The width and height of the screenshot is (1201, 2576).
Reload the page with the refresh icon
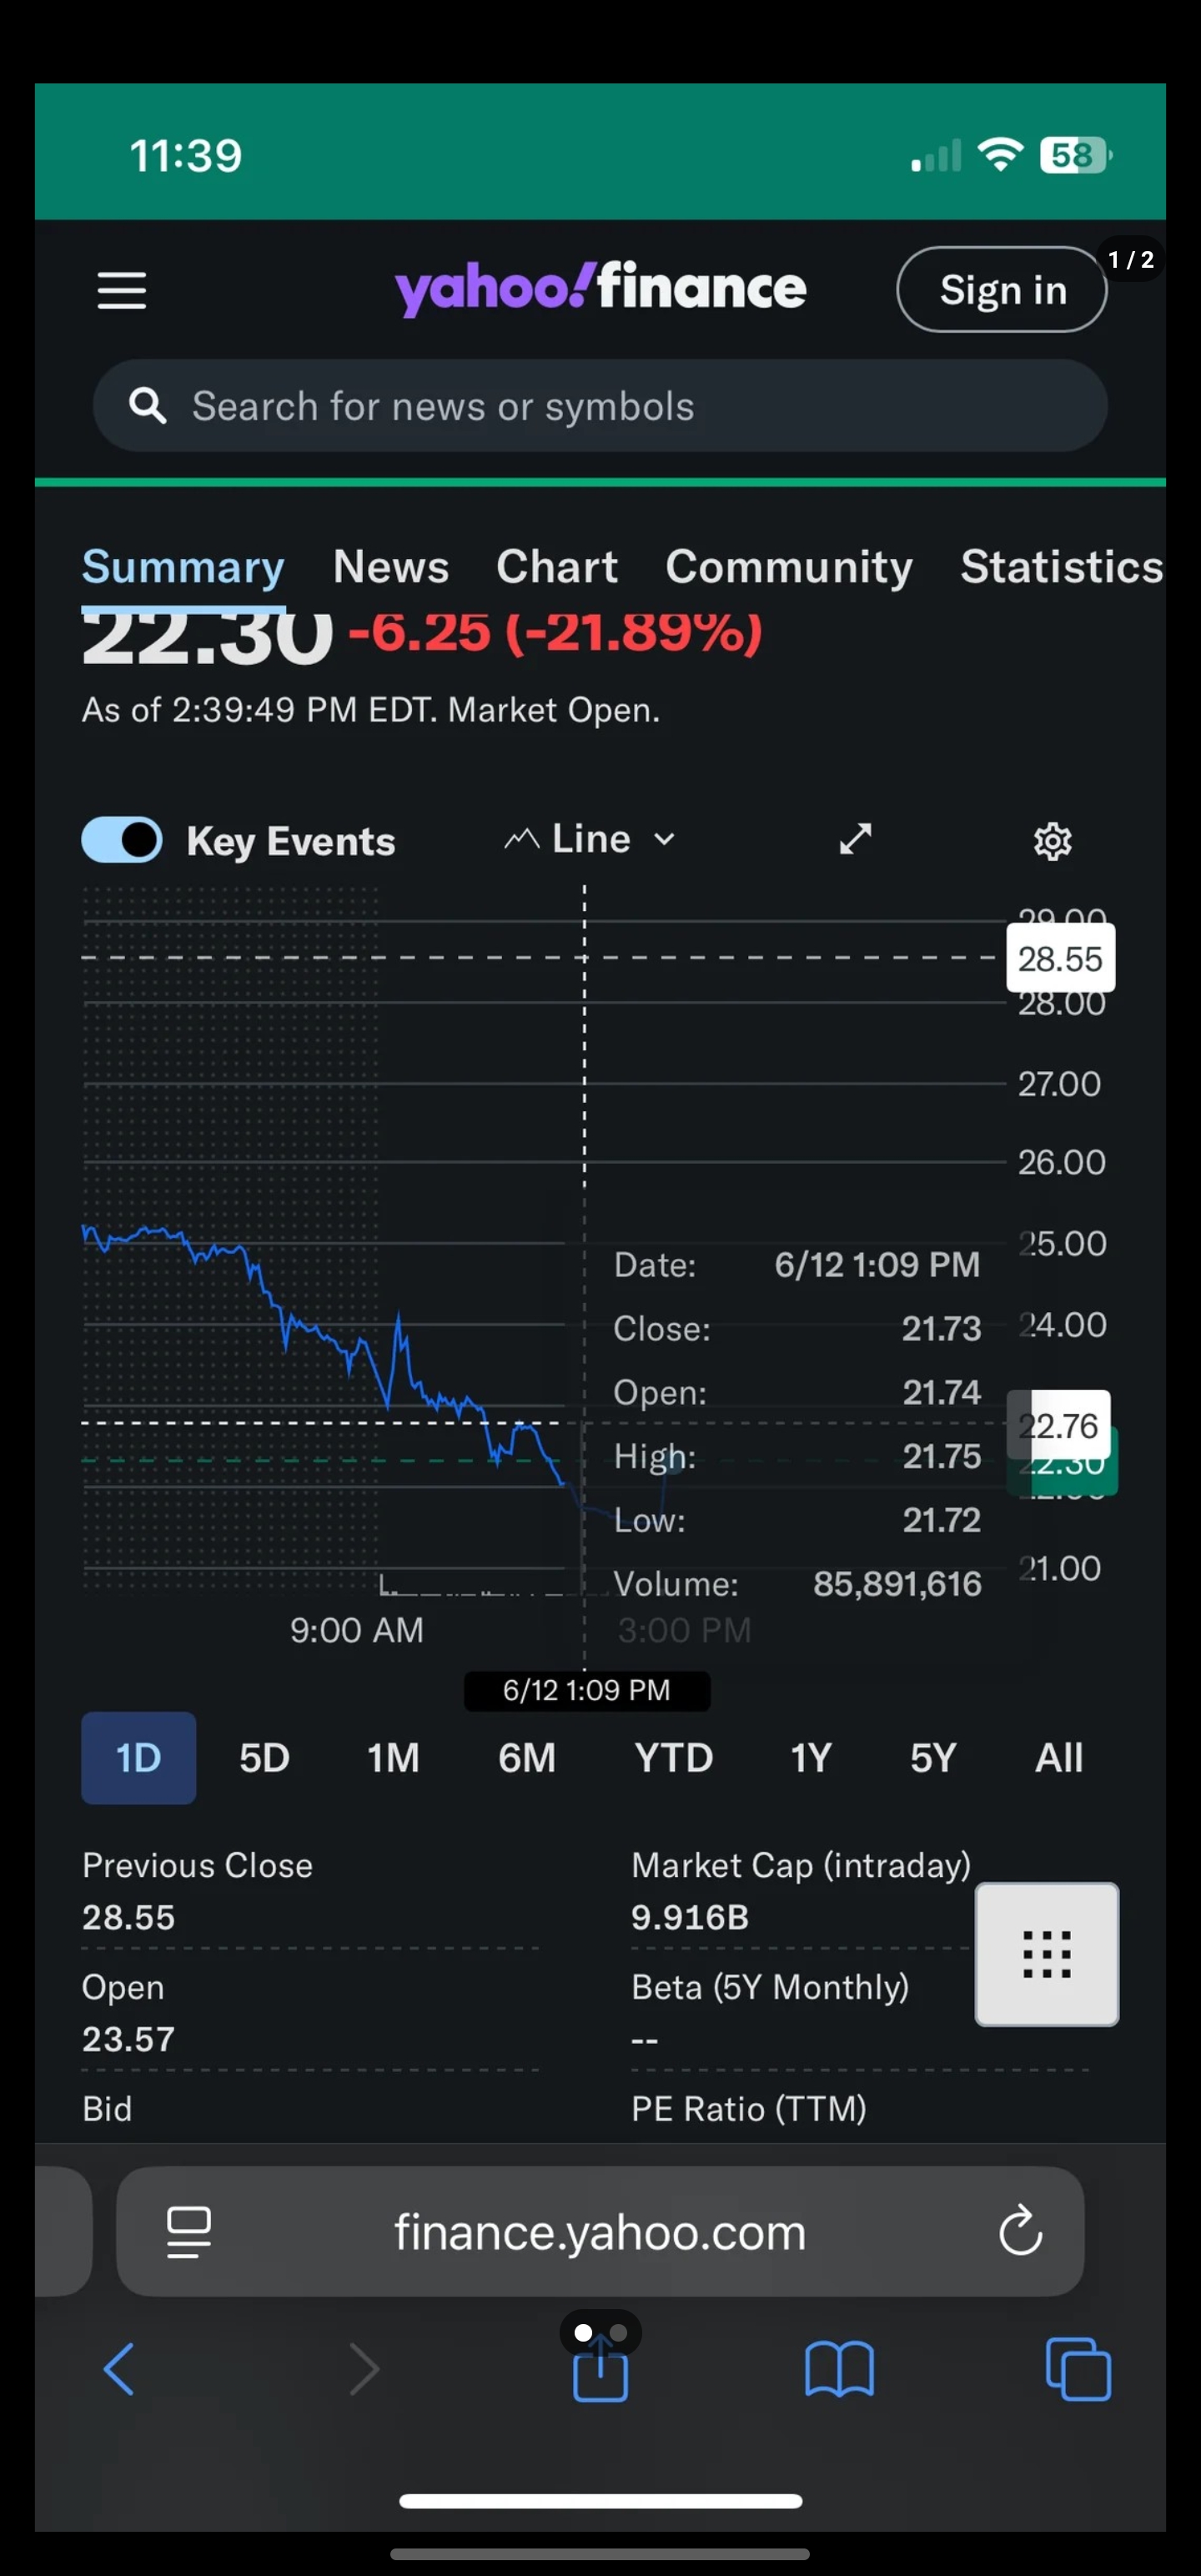(x=1020, y=2232)
